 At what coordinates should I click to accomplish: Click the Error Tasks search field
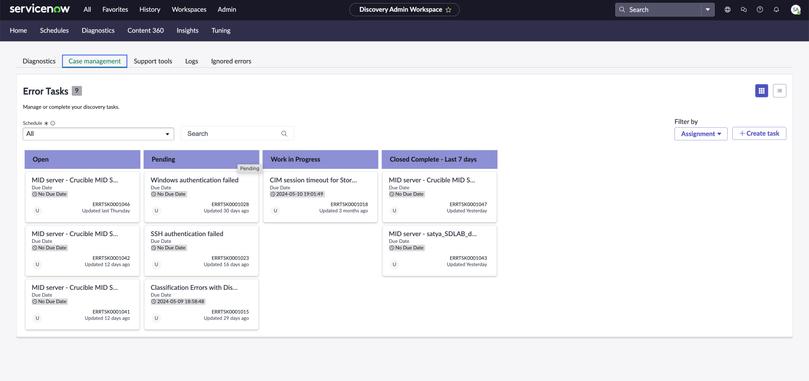(x=237, y=134)
